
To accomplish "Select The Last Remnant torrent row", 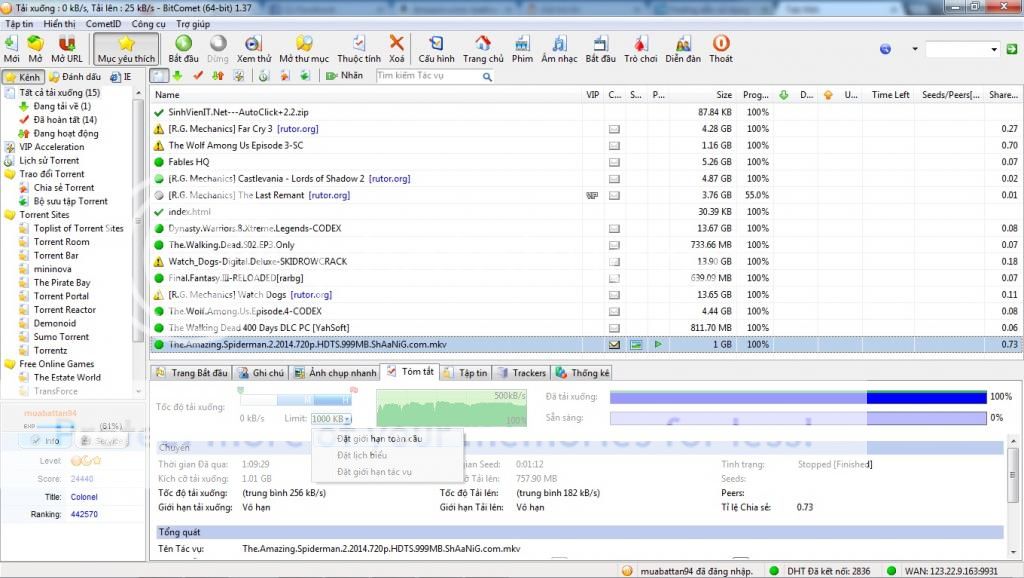I will [x=586, y=195].
